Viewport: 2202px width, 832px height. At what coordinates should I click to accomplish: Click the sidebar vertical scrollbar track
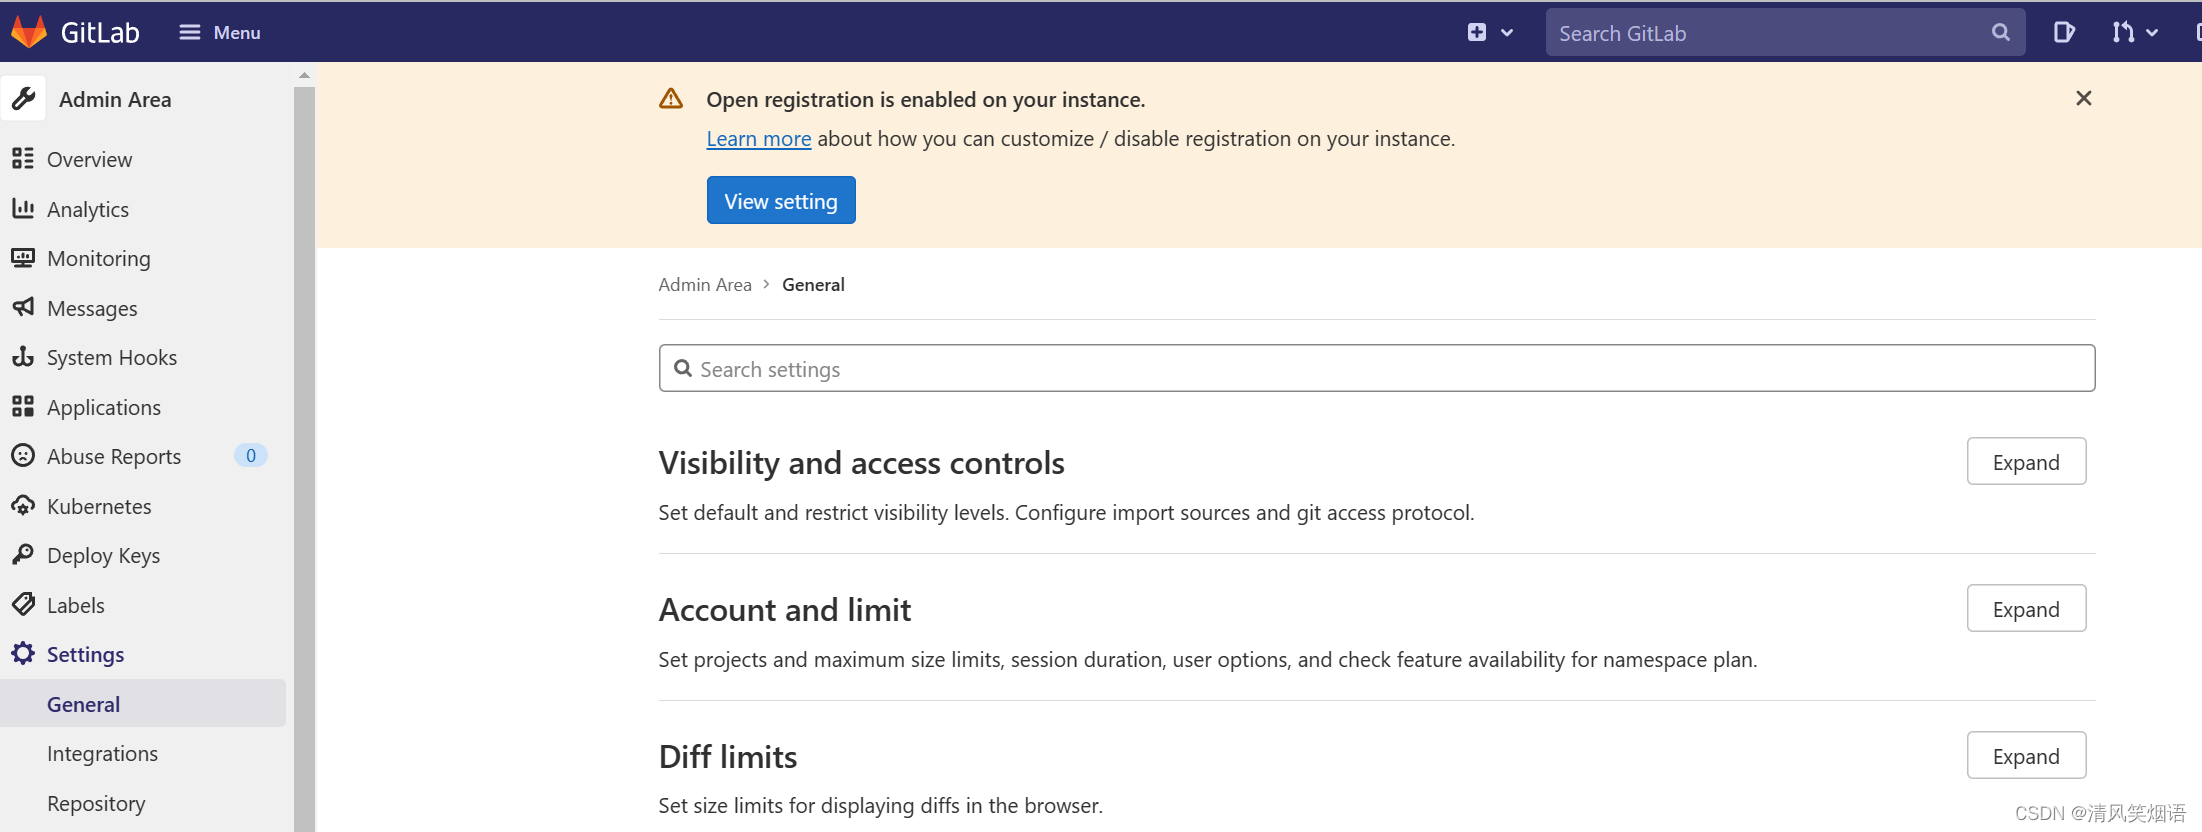304,458
